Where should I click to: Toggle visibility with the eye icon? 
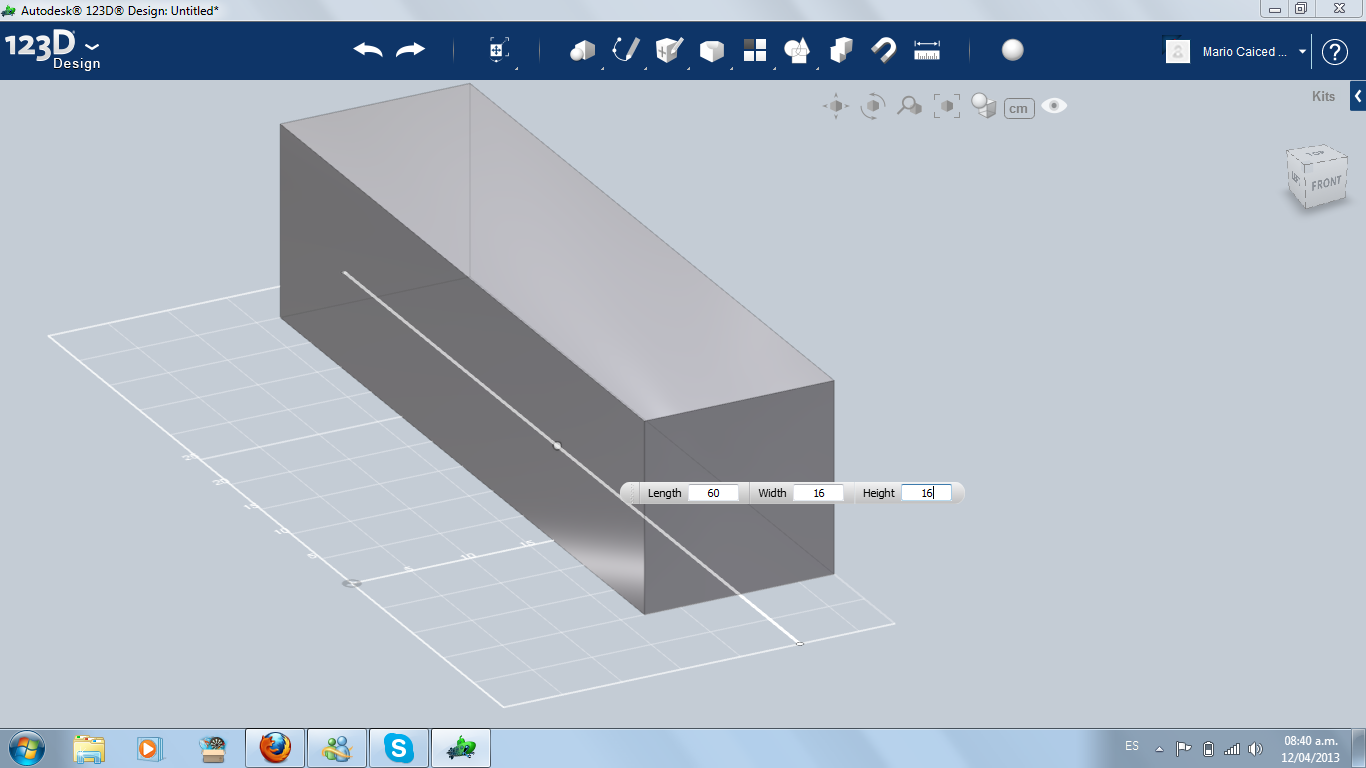tap(1054, 105)
